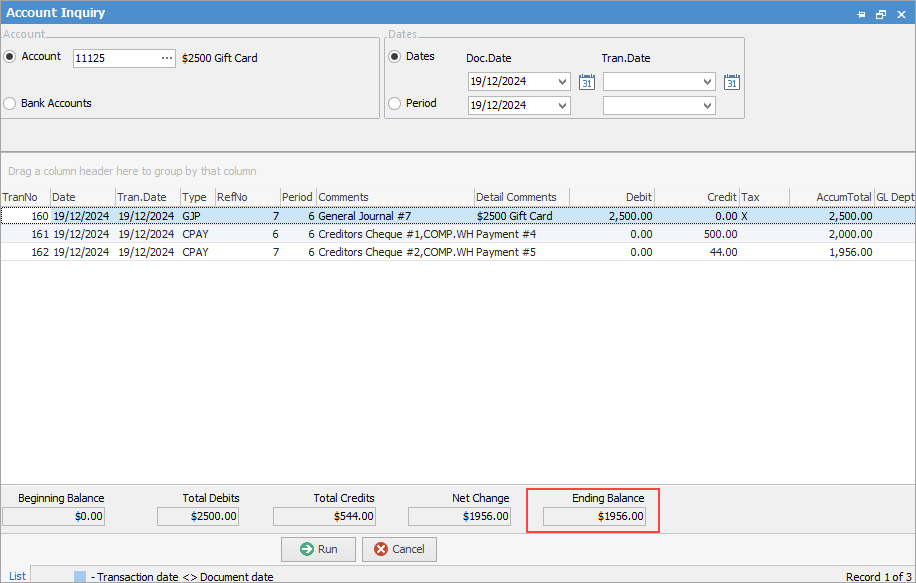The image size is (916, 583).
Task: Choose the Period radio option
Action: (x=395, y=103)
